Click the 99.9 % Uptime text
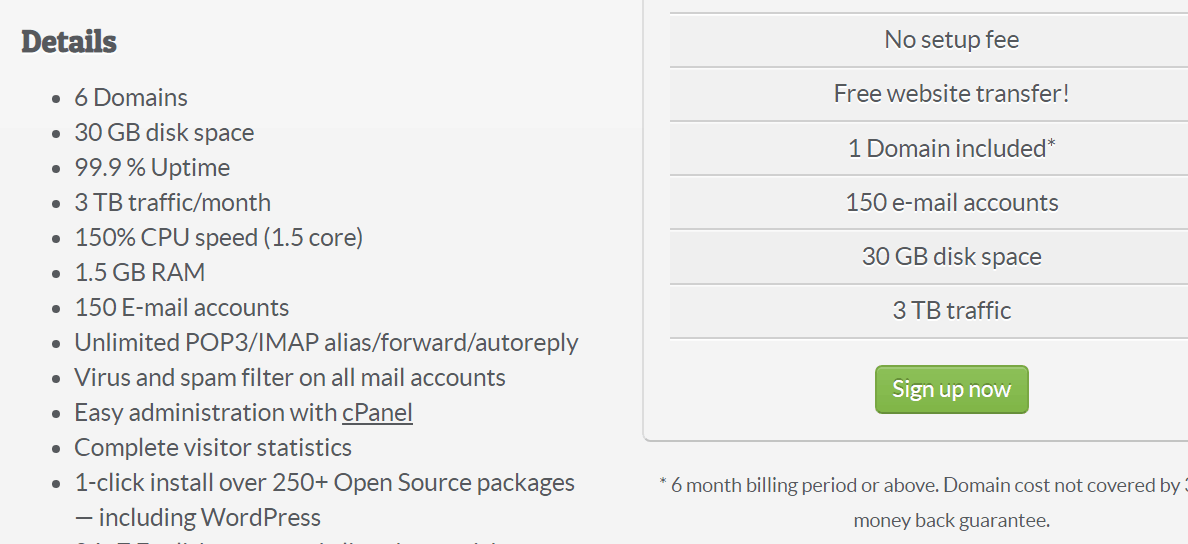 152,167
